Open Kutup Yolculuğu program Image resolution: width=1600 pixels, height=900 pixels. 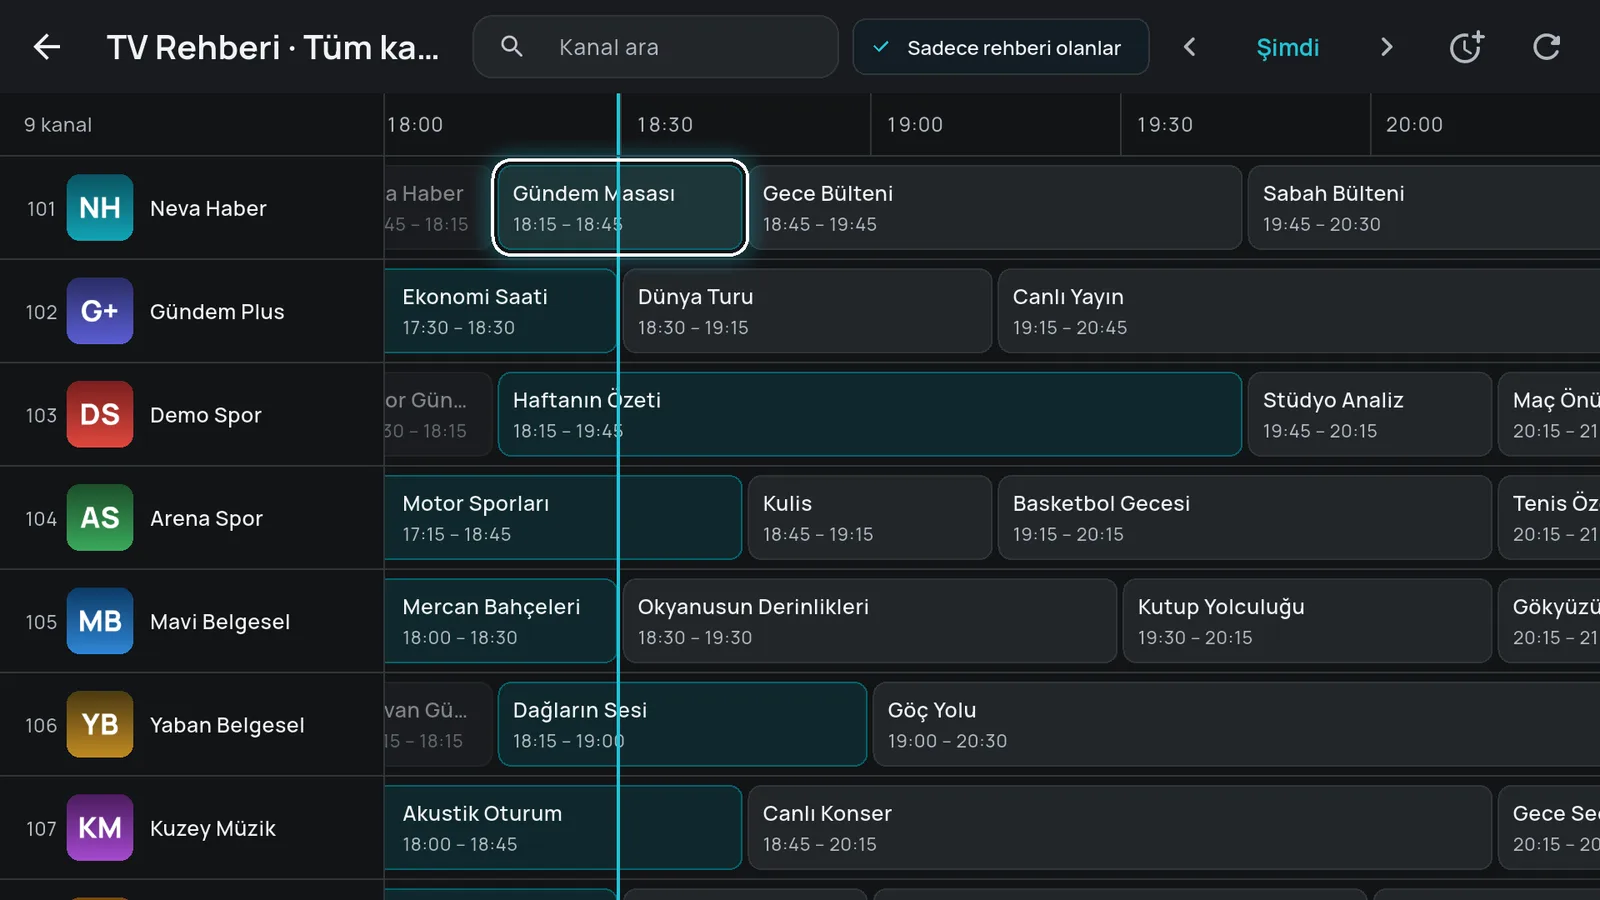(x=1307, y=621)
